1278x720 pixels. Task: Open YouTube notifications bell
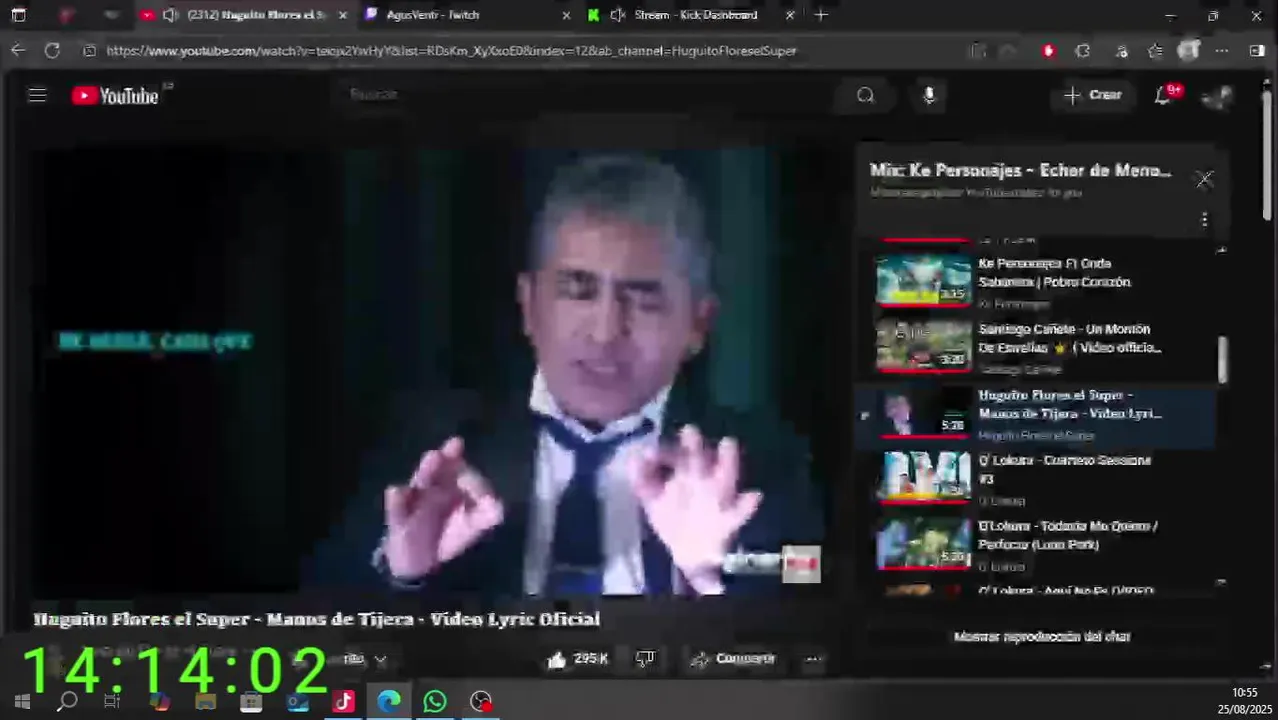[x=1163, y=95]
